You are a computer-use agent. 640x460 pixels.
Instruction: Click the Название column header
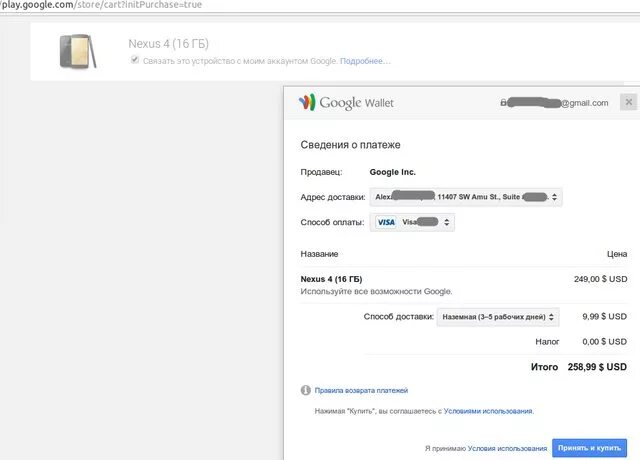tap(319, 254)
